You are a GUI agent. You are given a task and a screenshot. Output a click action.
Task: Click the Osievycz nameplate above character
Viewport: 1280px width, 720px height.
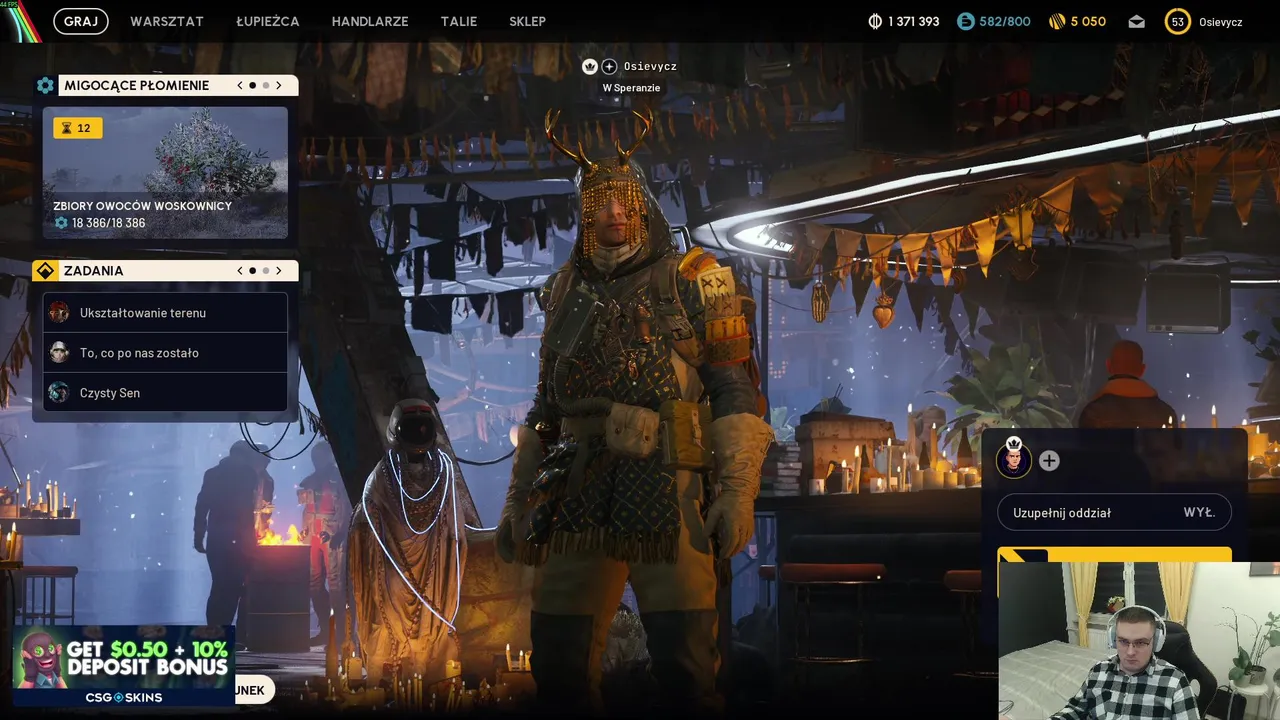tap(650, 66)
